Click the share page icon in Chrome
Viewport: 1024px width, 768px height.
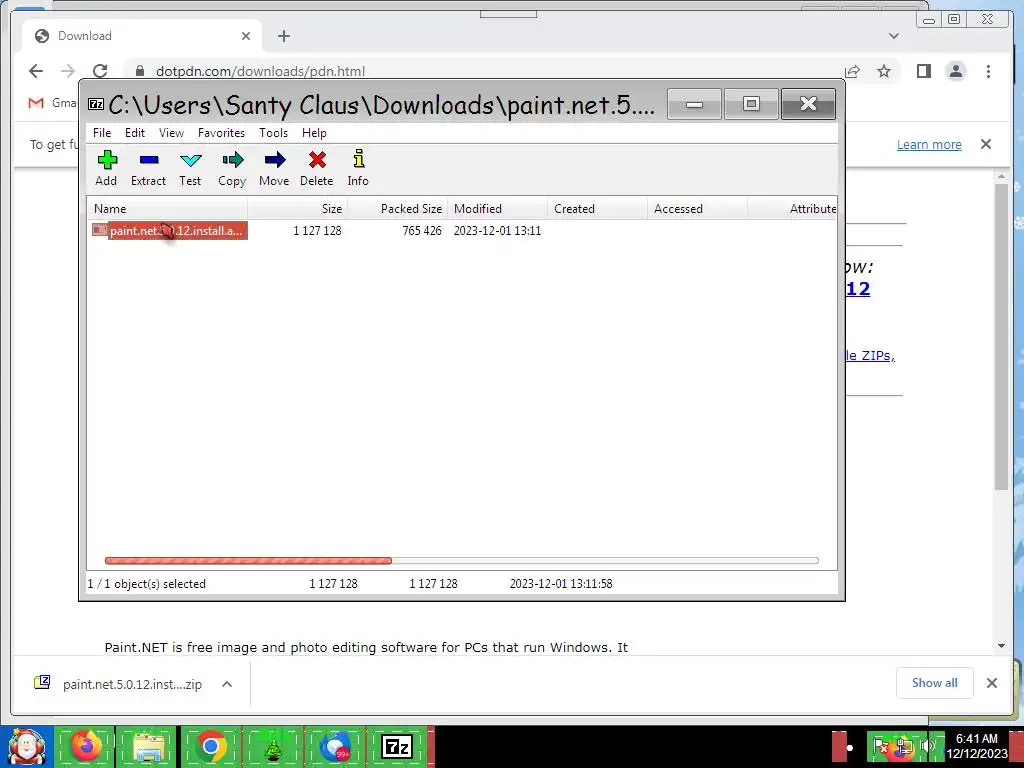click(x=852, y=71)
